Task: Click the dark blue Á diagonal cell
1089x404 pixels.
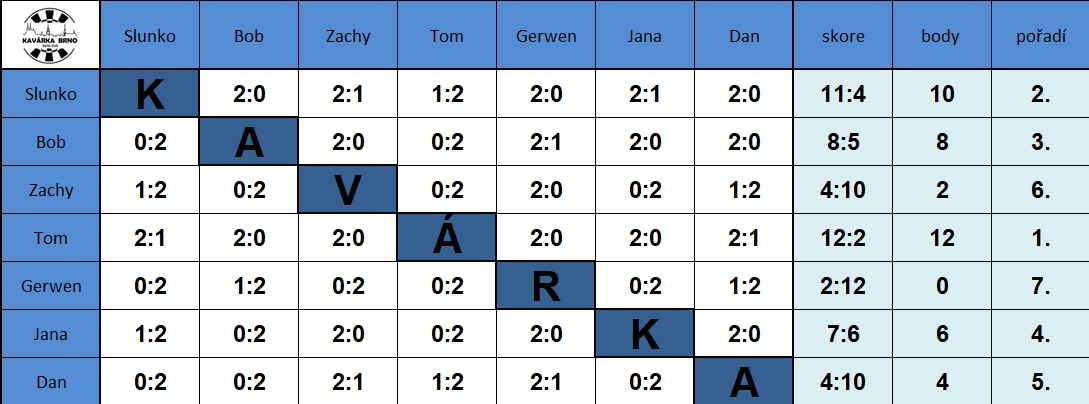Action: (x=447, y=237)
